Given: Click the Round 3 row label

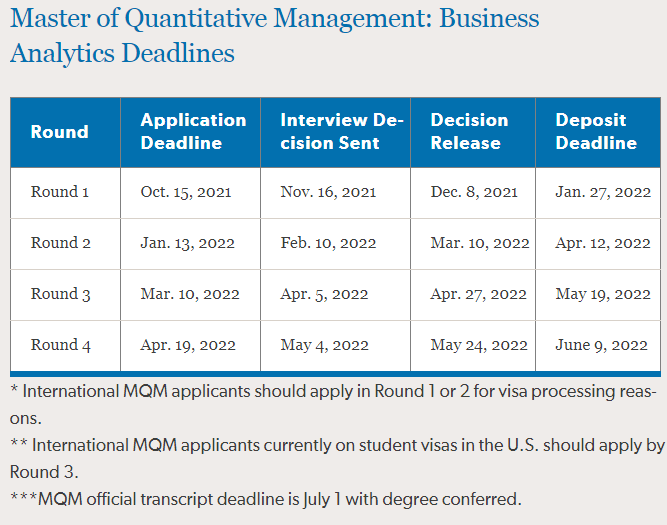Looking at the screenshot, I should coord(60,294).
